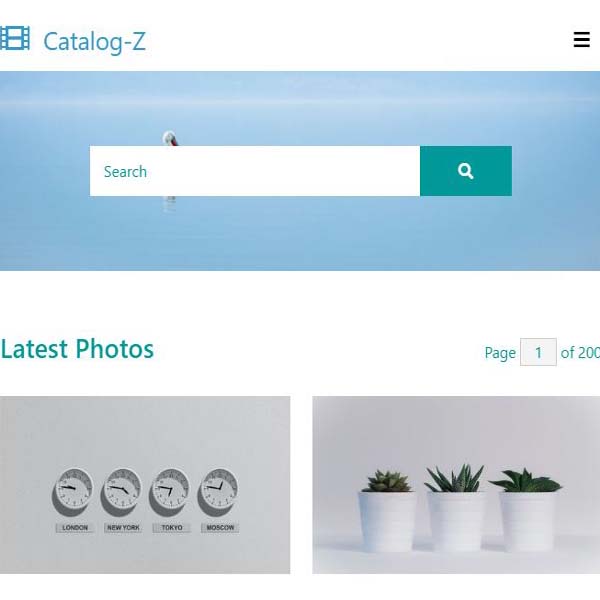Click the MOSCOW label plate
This screenshot has height=600, width=600.
tap(220, 528)
